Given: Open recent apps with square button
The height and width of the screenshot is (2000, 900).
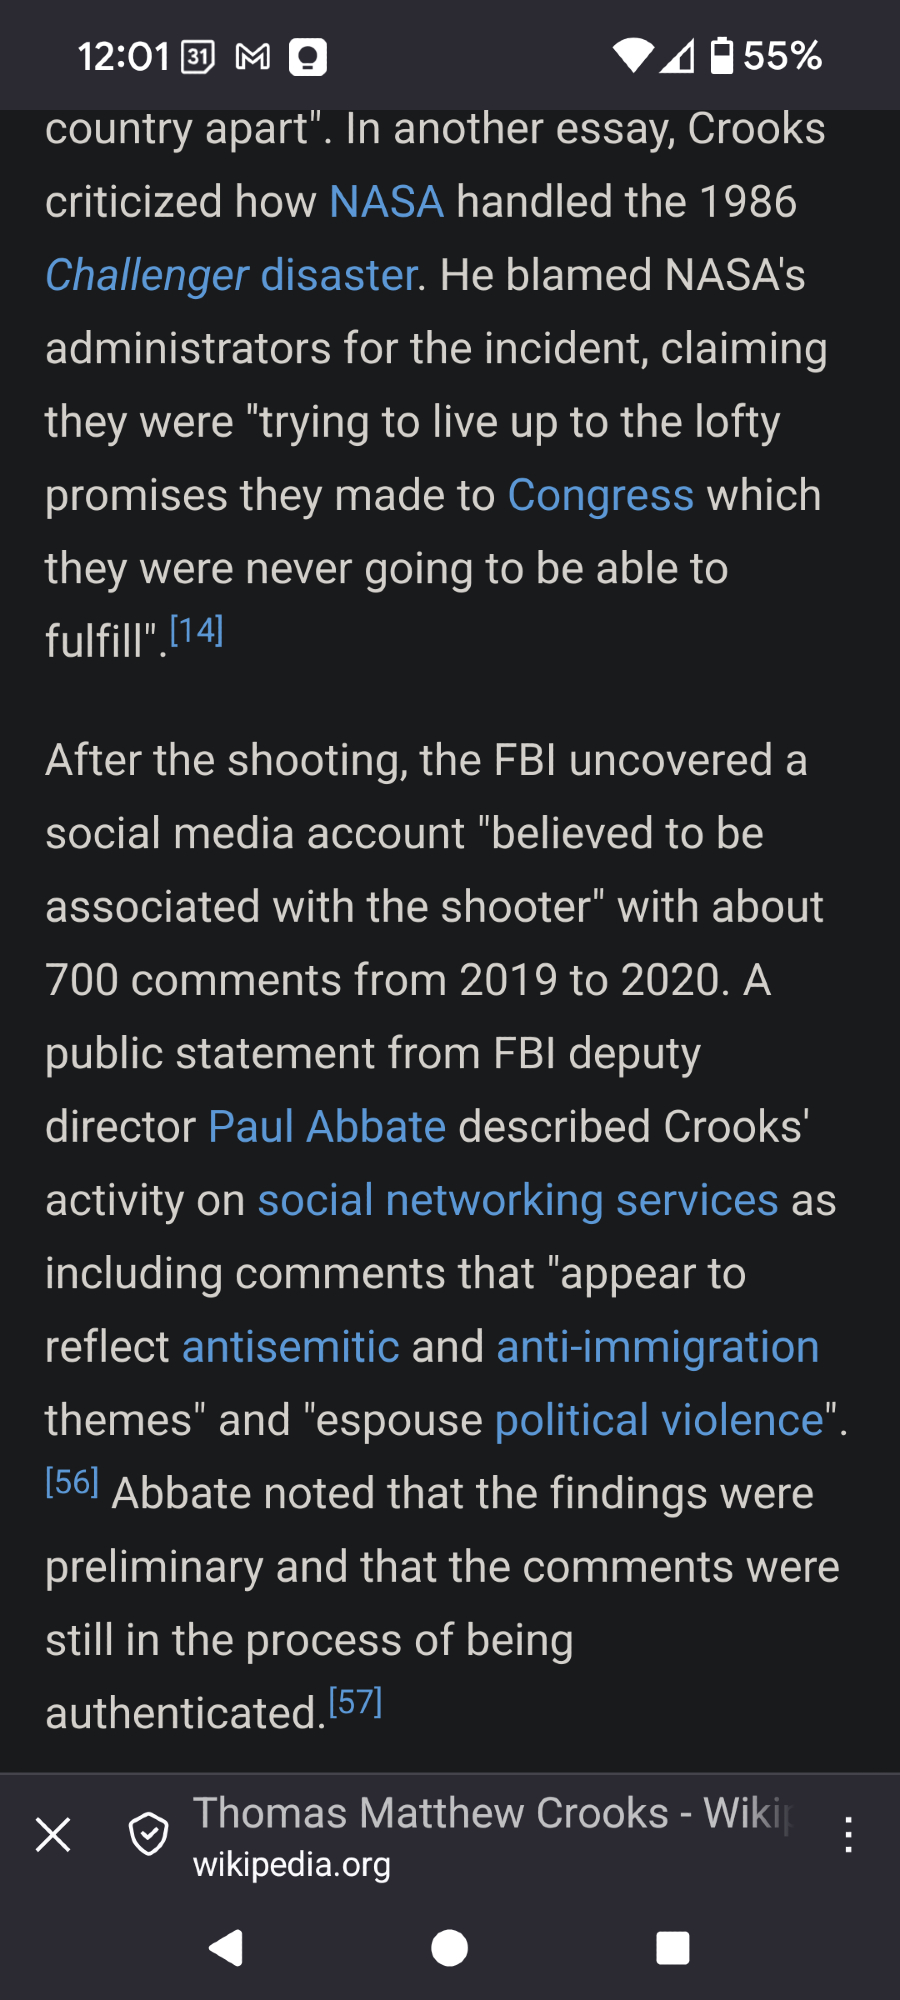Looking at the screenshot, I should (672, 1948).
